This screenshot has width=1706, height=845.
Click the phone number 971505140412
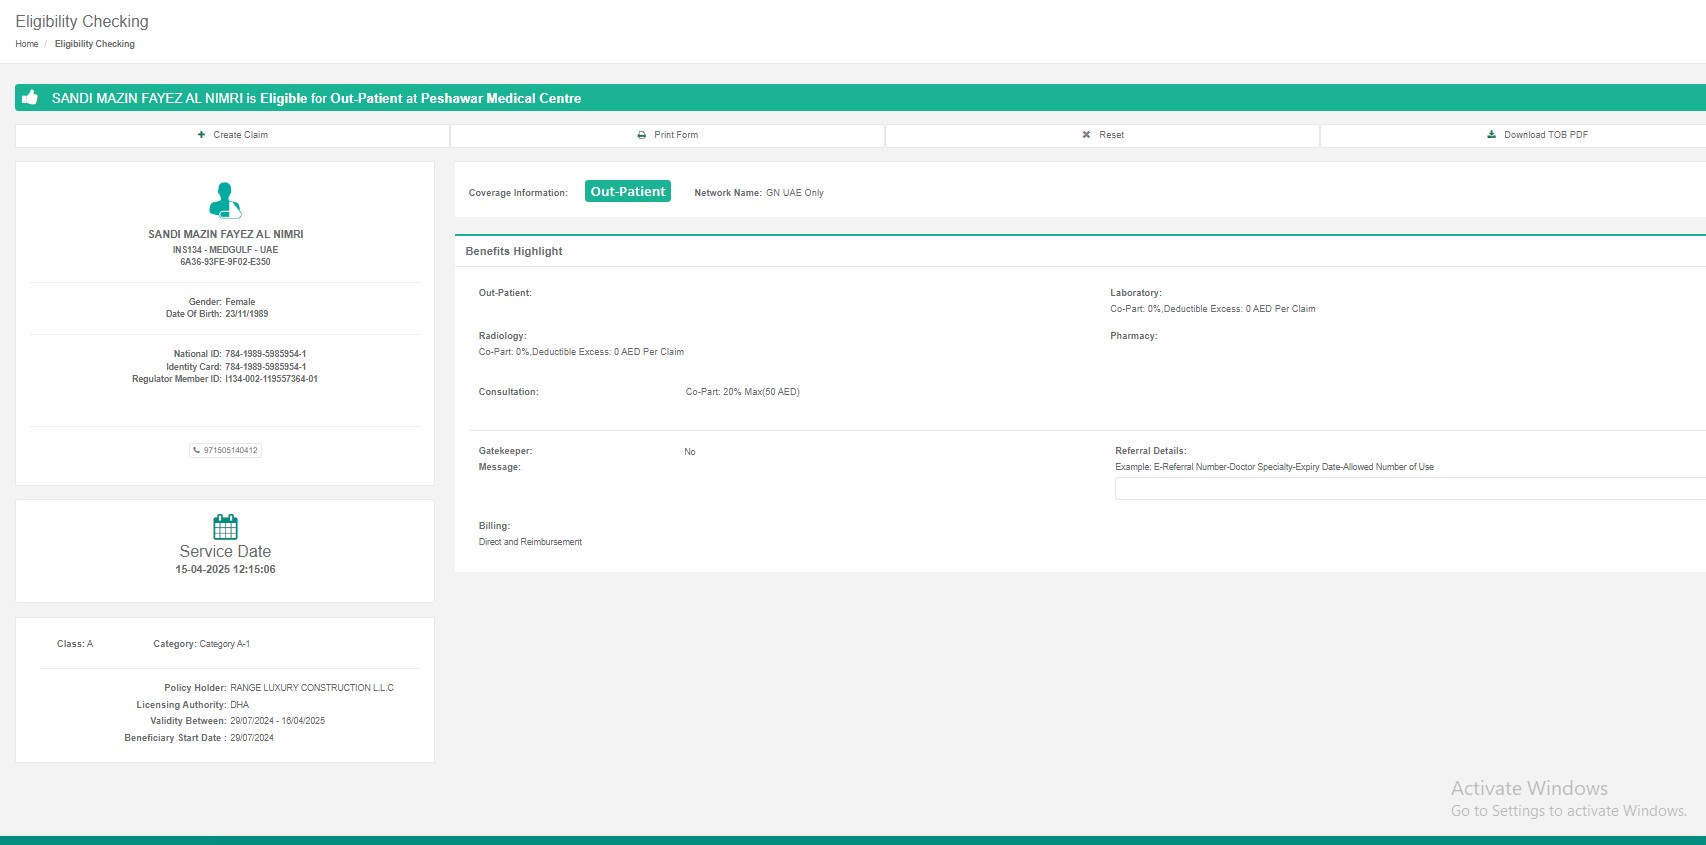tap(231, 450)
